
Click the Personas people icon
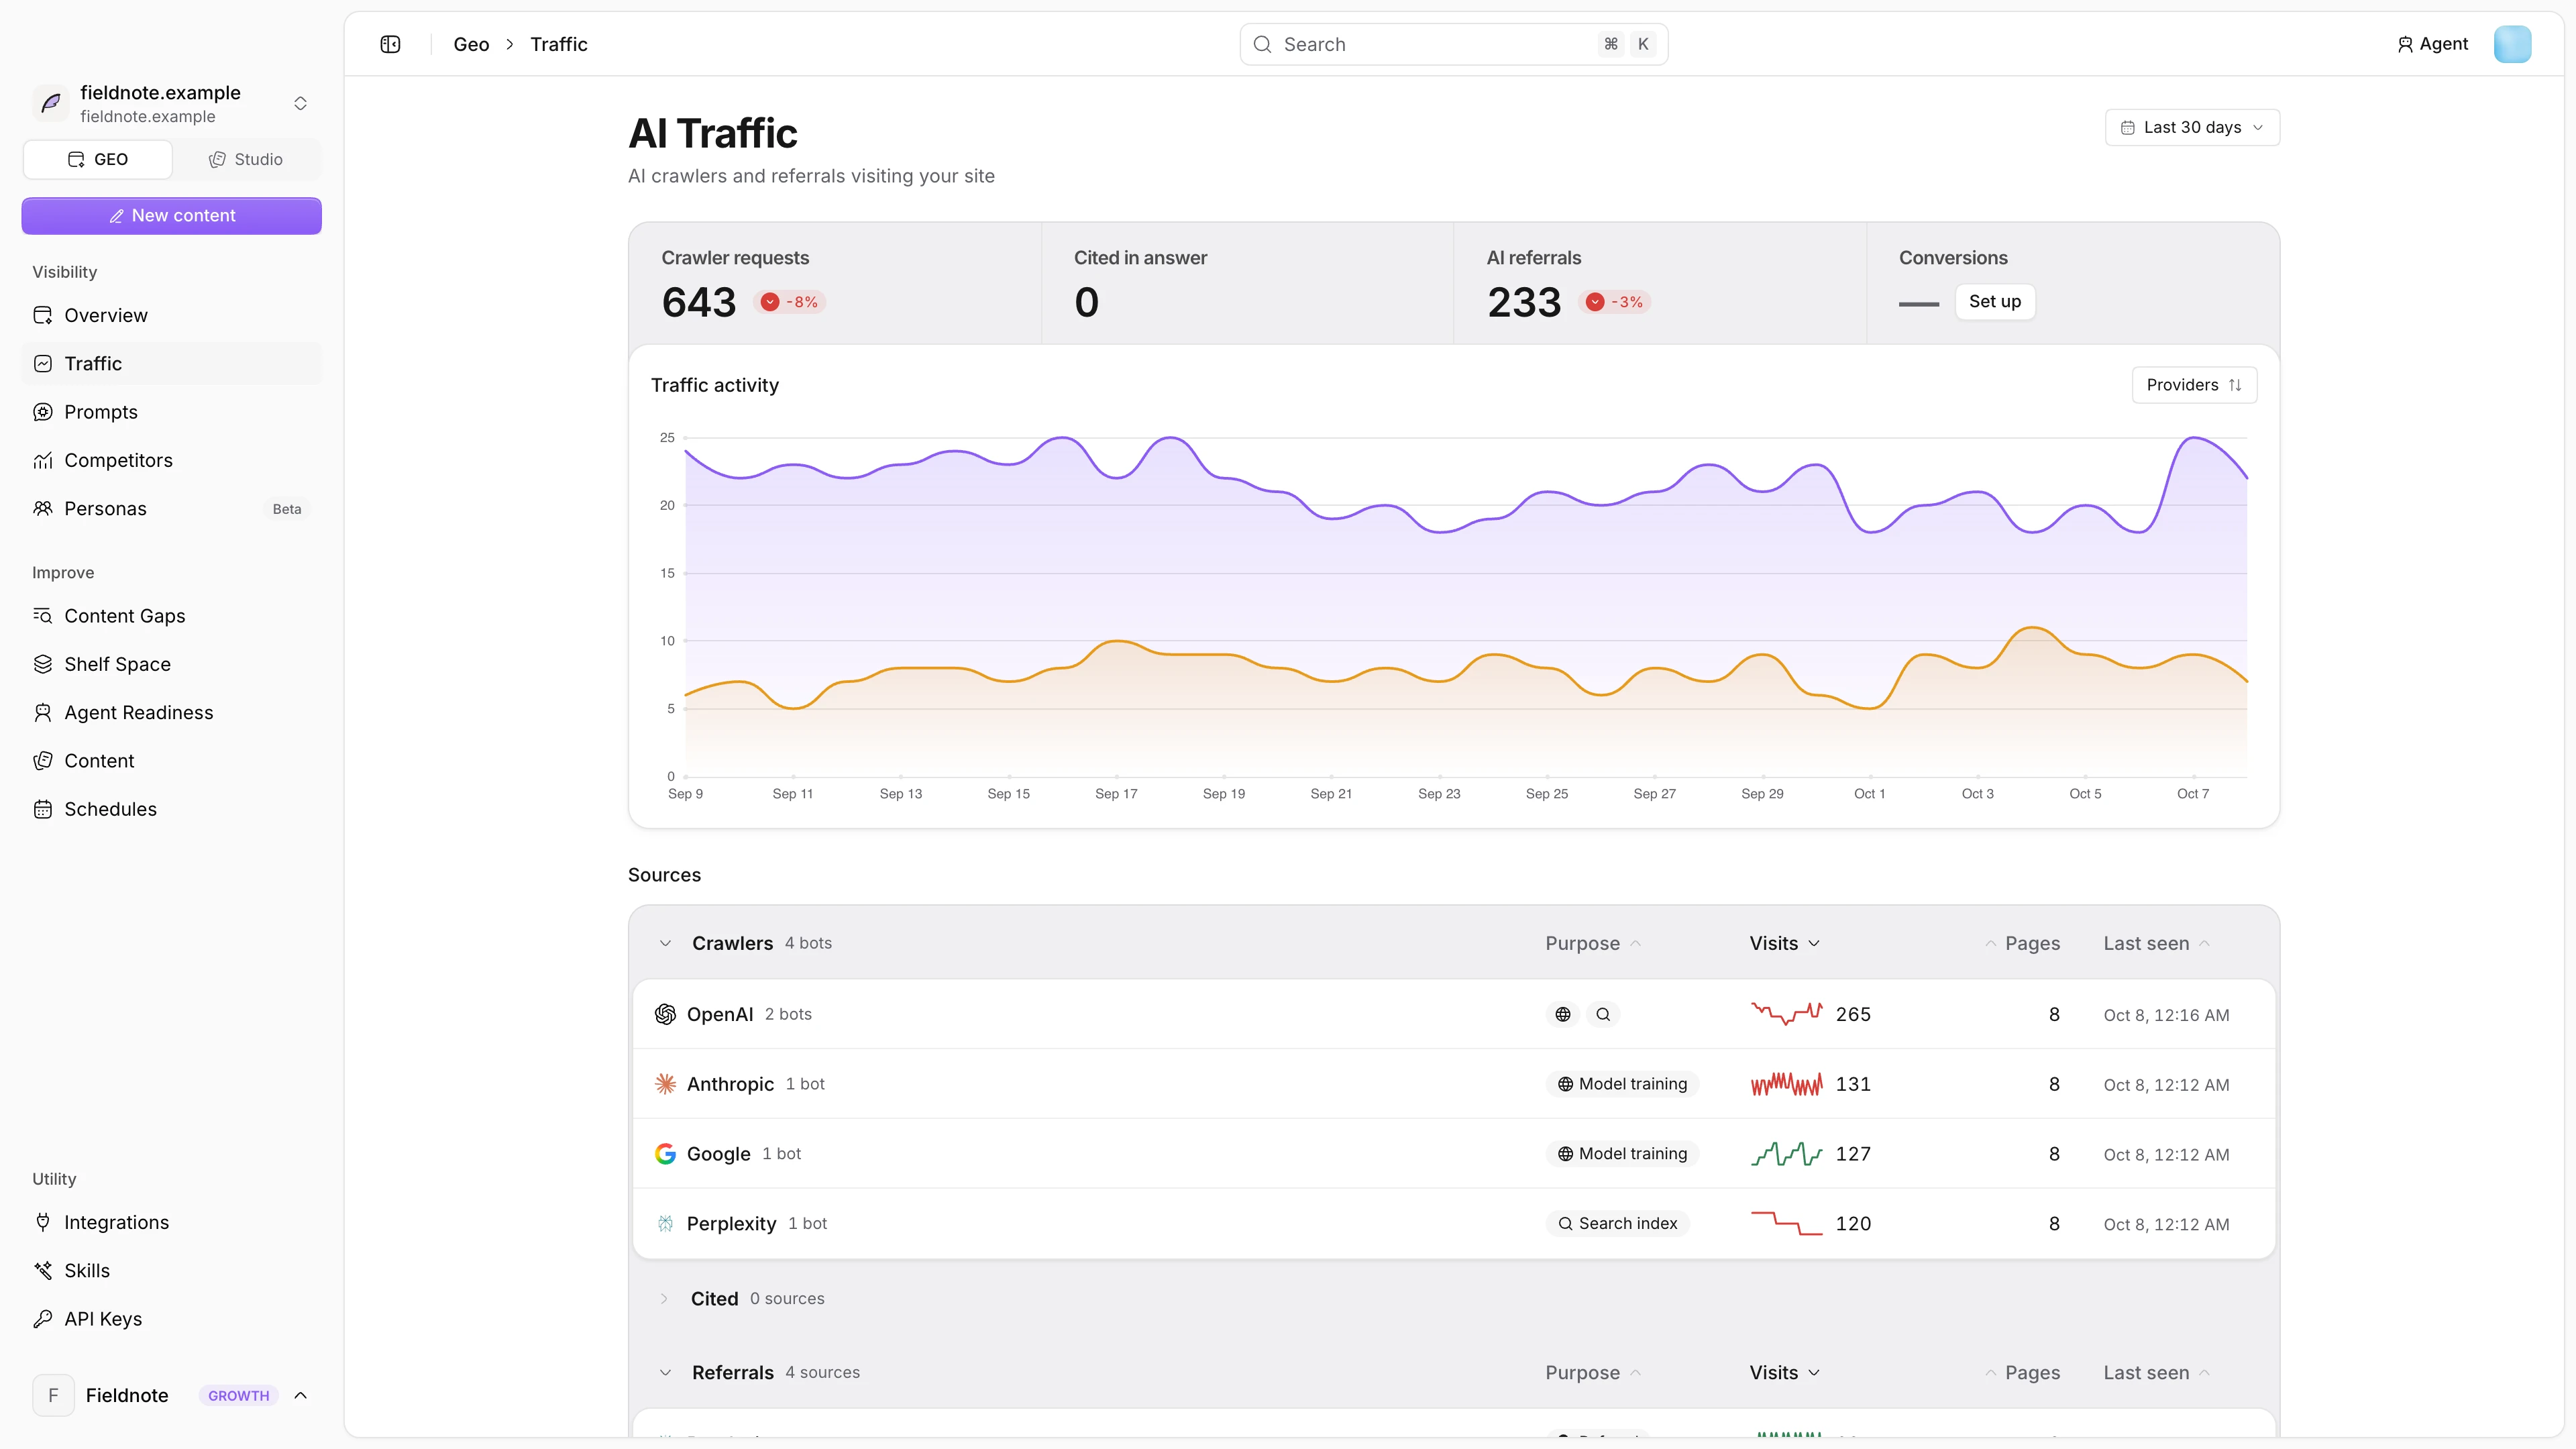[43, 509]
